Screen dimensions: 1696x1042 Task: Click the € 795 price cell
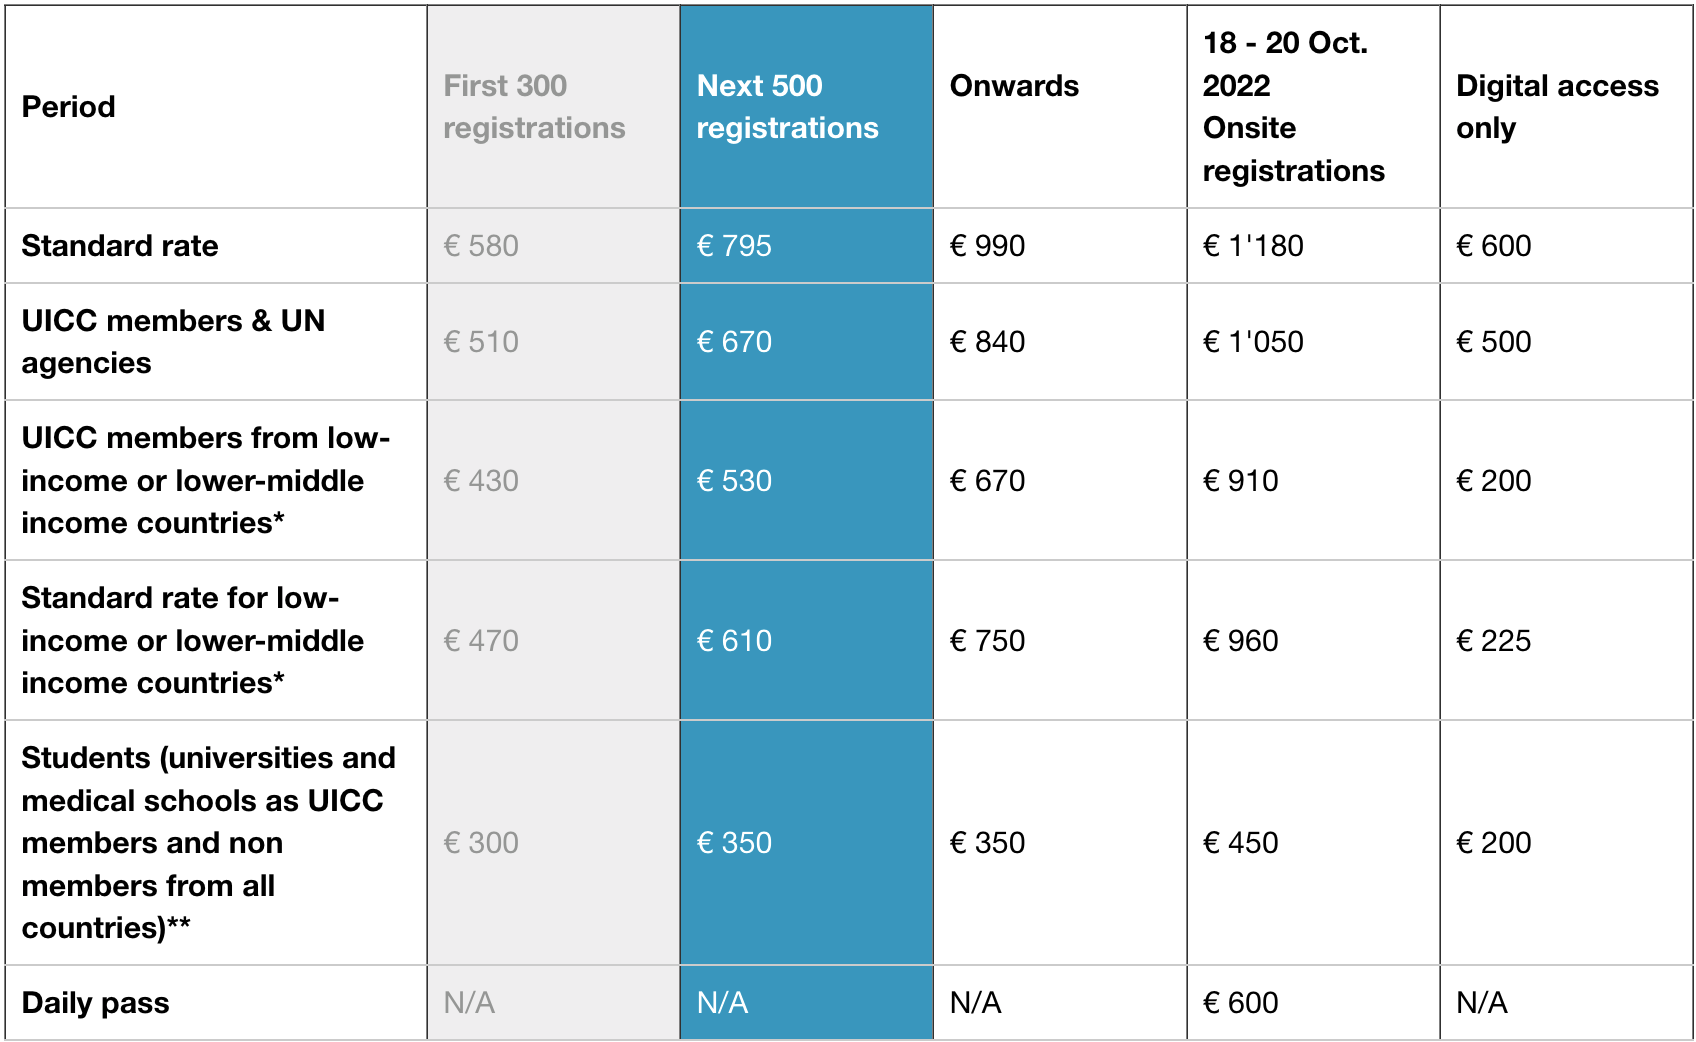(x=734, y=246)
